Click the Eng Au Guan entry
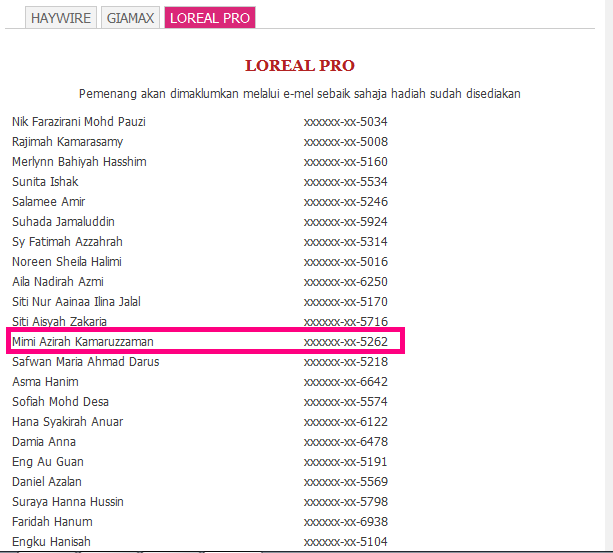This screenshot has width=613, height=553. tap(48, 462)
